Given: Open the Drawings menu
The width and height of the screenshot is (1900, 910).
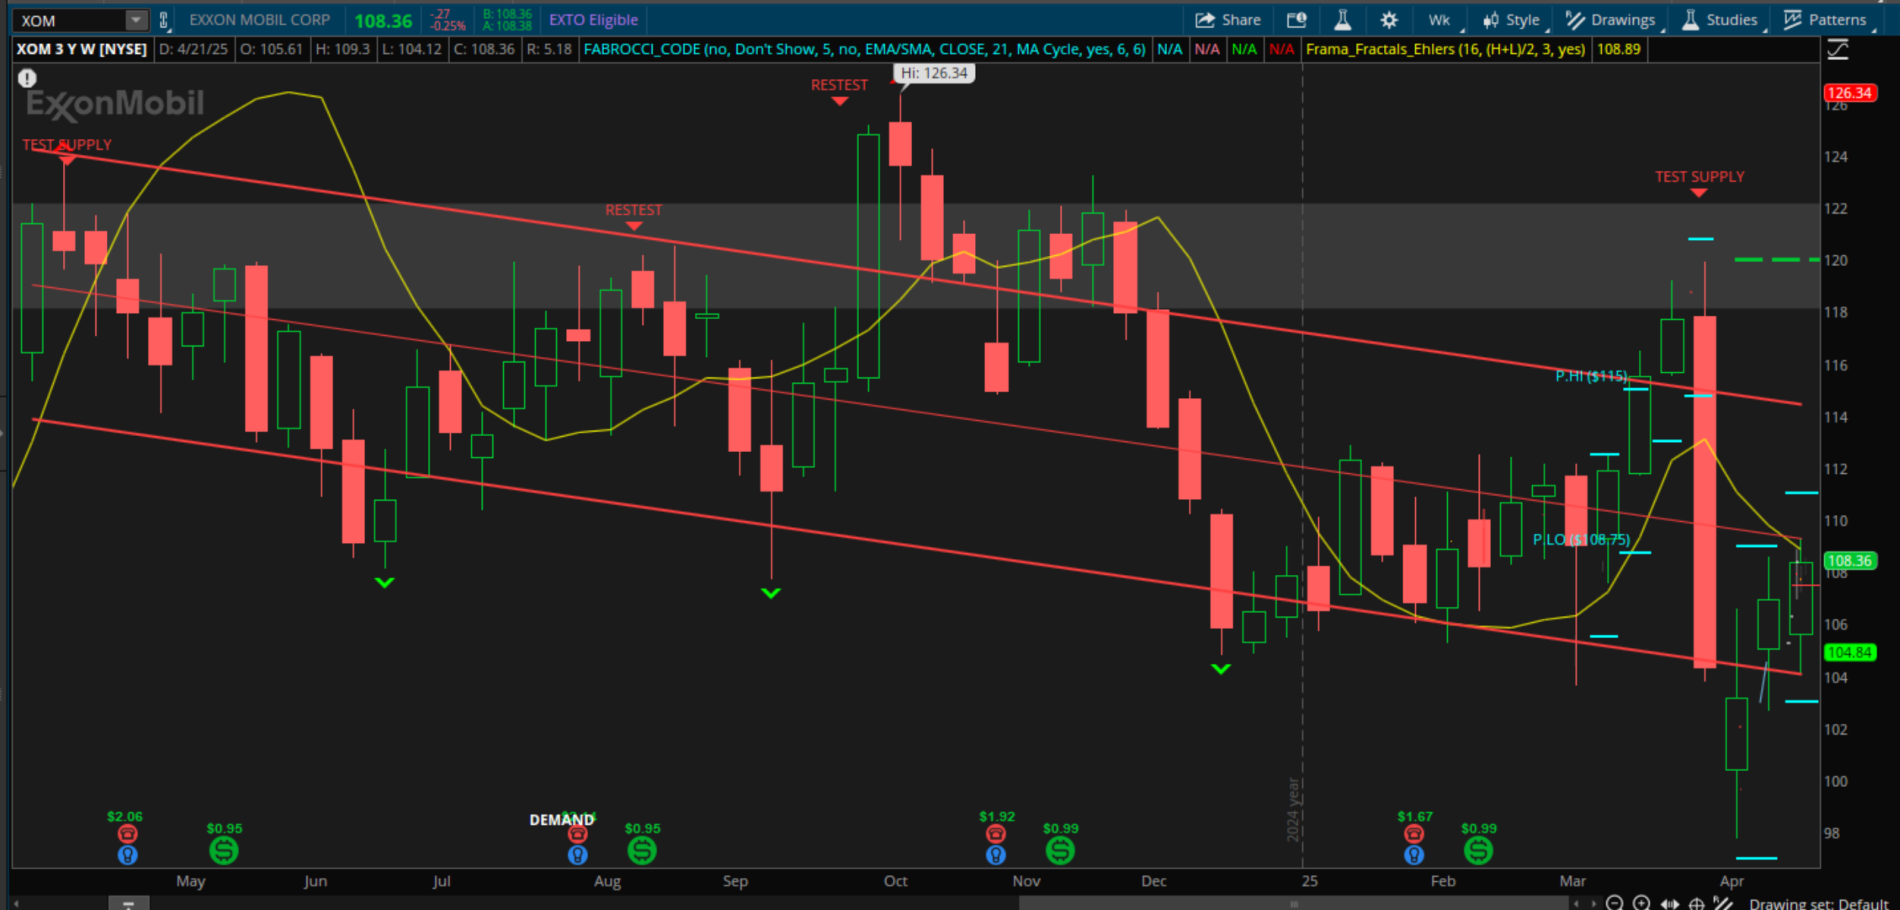Looking at the screenshot, I should pyautogui.click(x=1610, y=20).
